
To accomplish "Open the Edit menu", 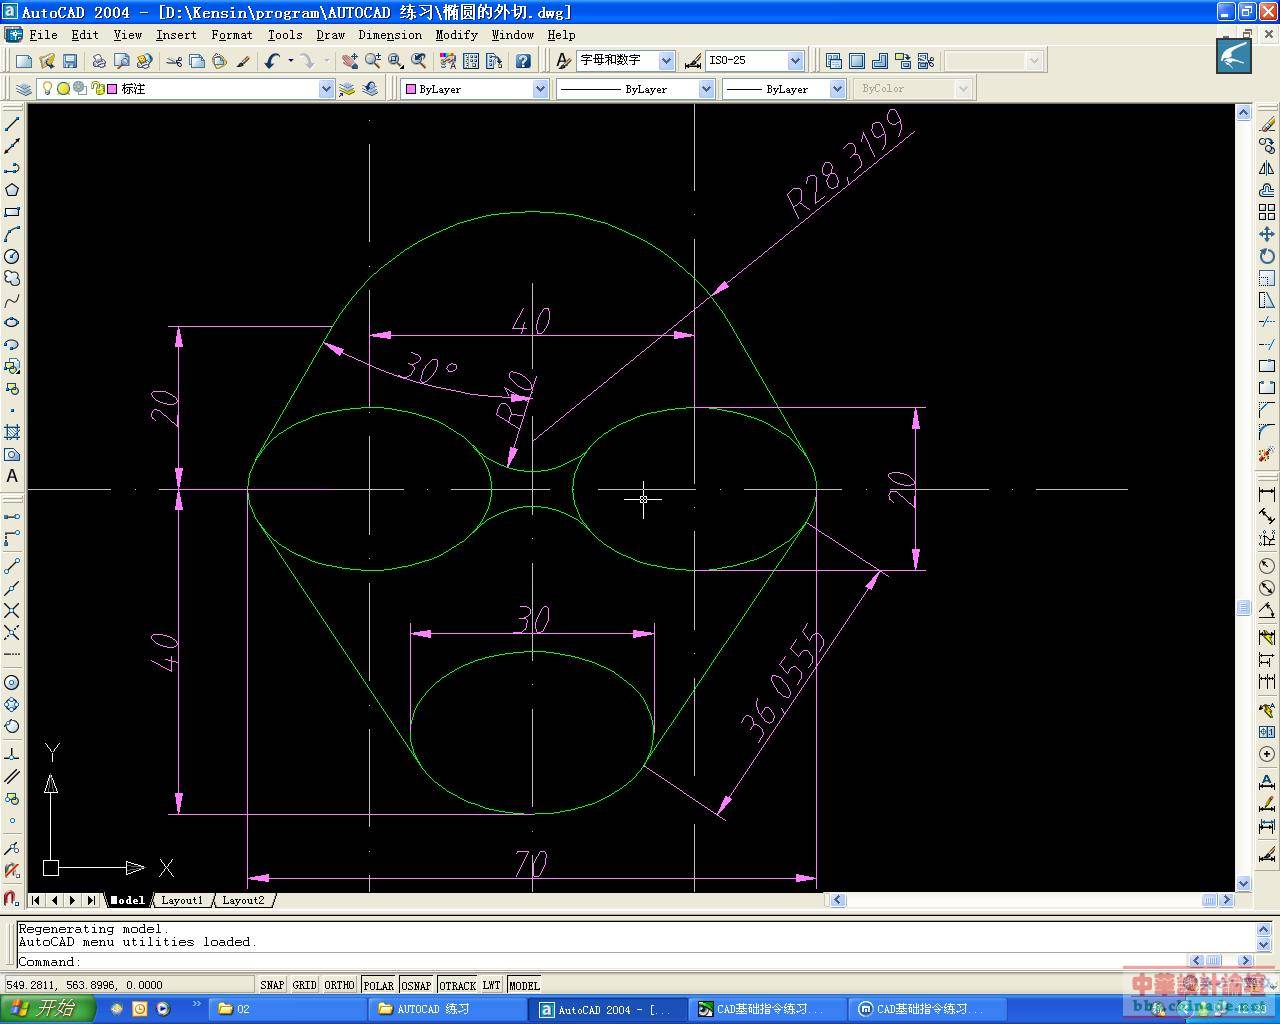I will click(x=85, y=35).
